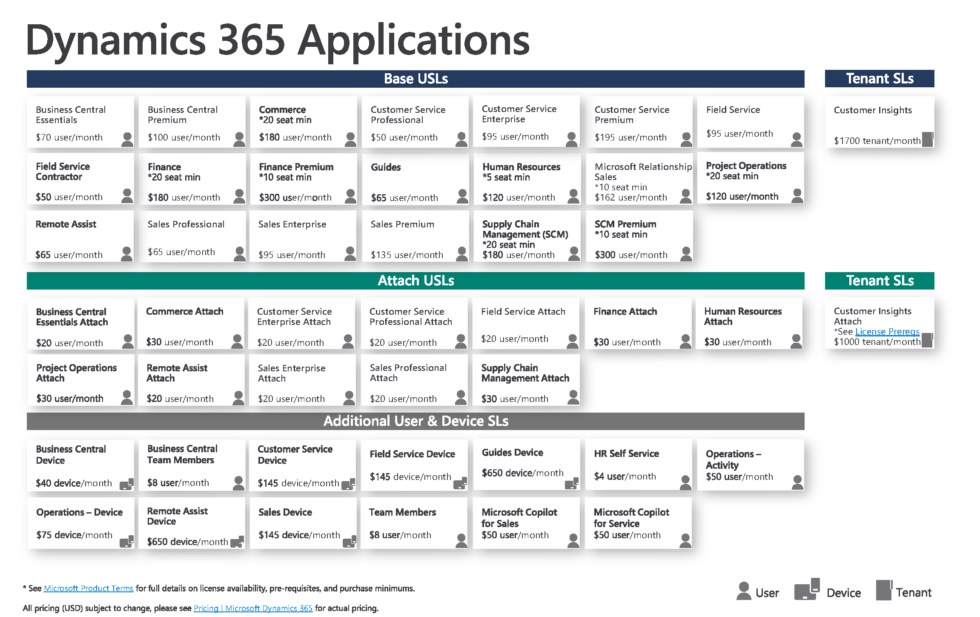
Task: Click device icon on Operations – Device card
Action: 127,541
